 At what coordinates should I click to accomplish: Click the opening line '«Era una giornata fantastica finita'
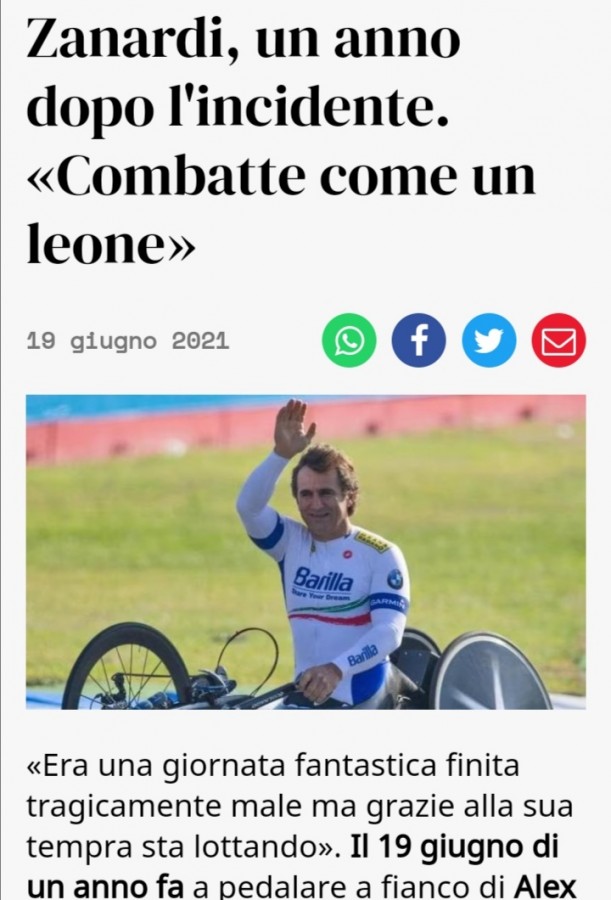[273, 766]
